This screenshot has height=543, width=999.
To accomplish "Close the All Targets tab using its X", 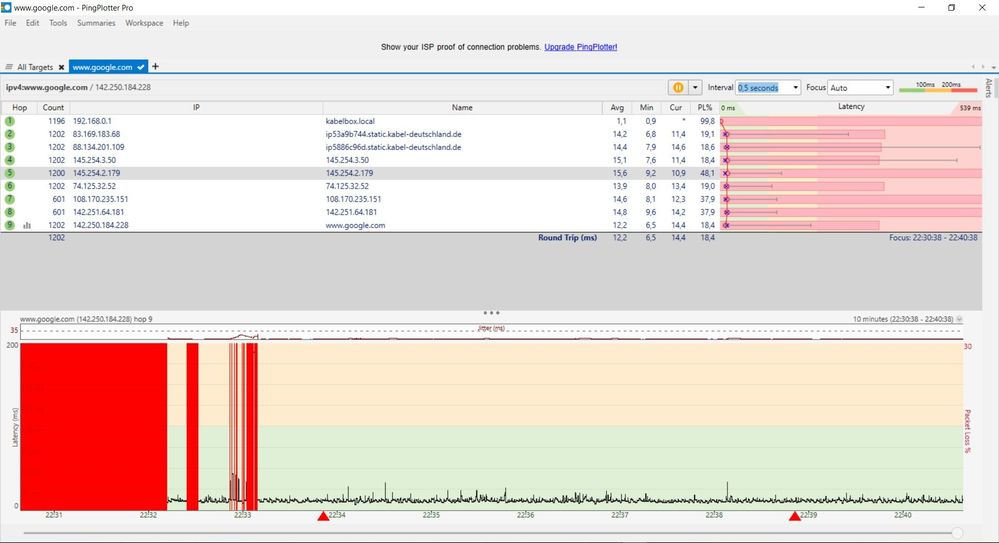I will [x=61, y=67].
